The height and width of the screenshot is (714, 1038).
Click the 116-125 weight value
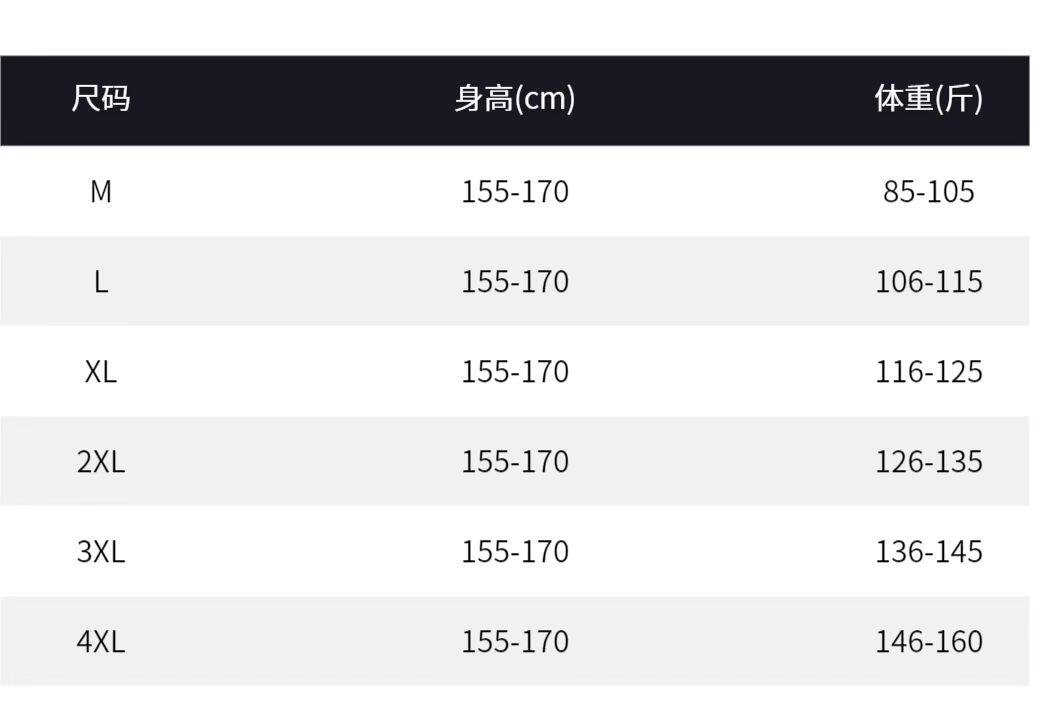click(928, 371)
